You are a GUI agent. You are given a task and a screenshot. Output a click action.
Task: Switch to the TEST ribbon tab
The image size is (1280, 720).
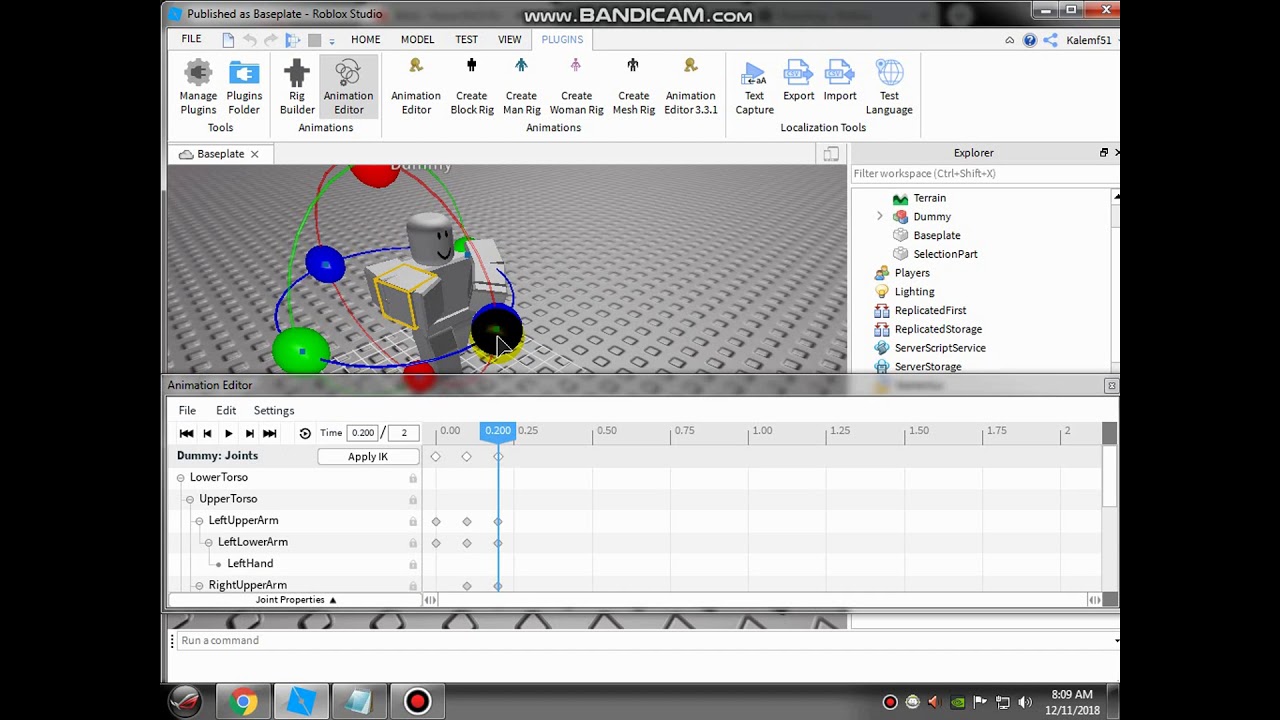pyautogui.click(x=466, y=39)
